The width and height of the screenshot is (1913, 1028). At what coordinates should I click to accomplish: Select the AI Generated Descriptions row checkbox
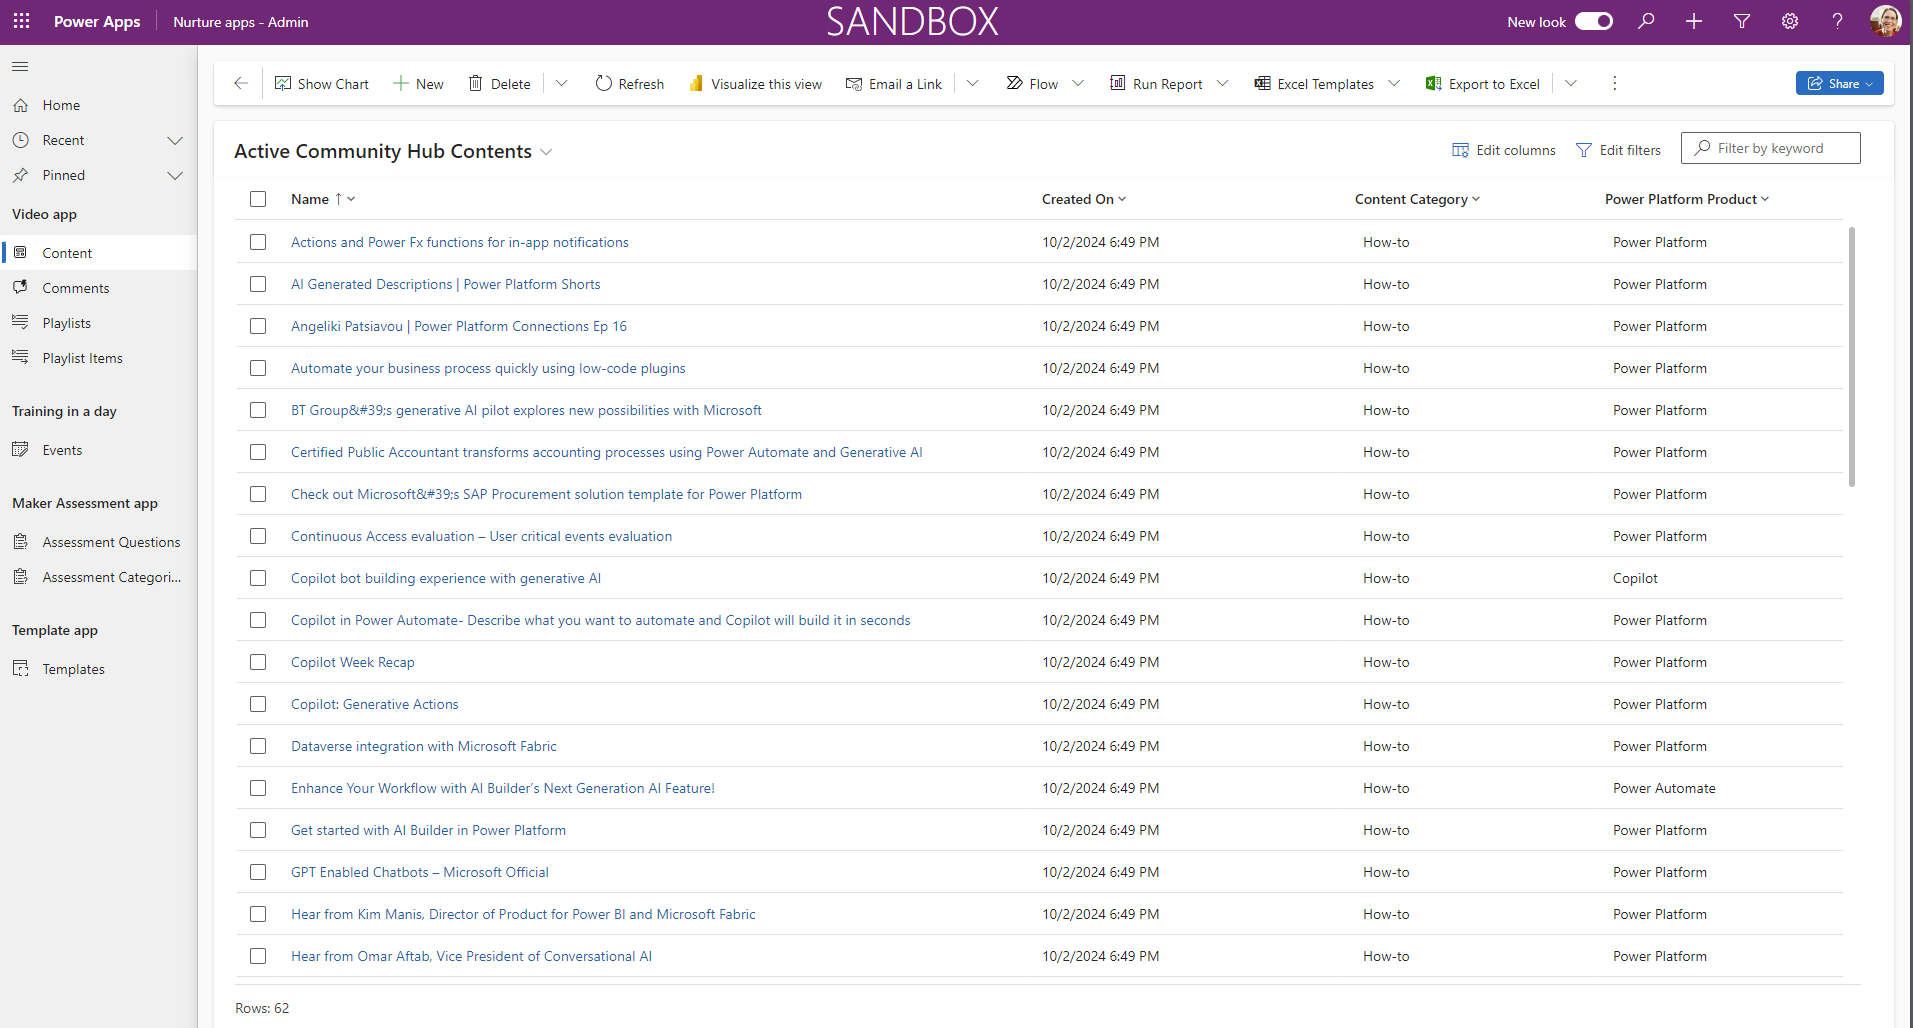click(x=258, y=284)
